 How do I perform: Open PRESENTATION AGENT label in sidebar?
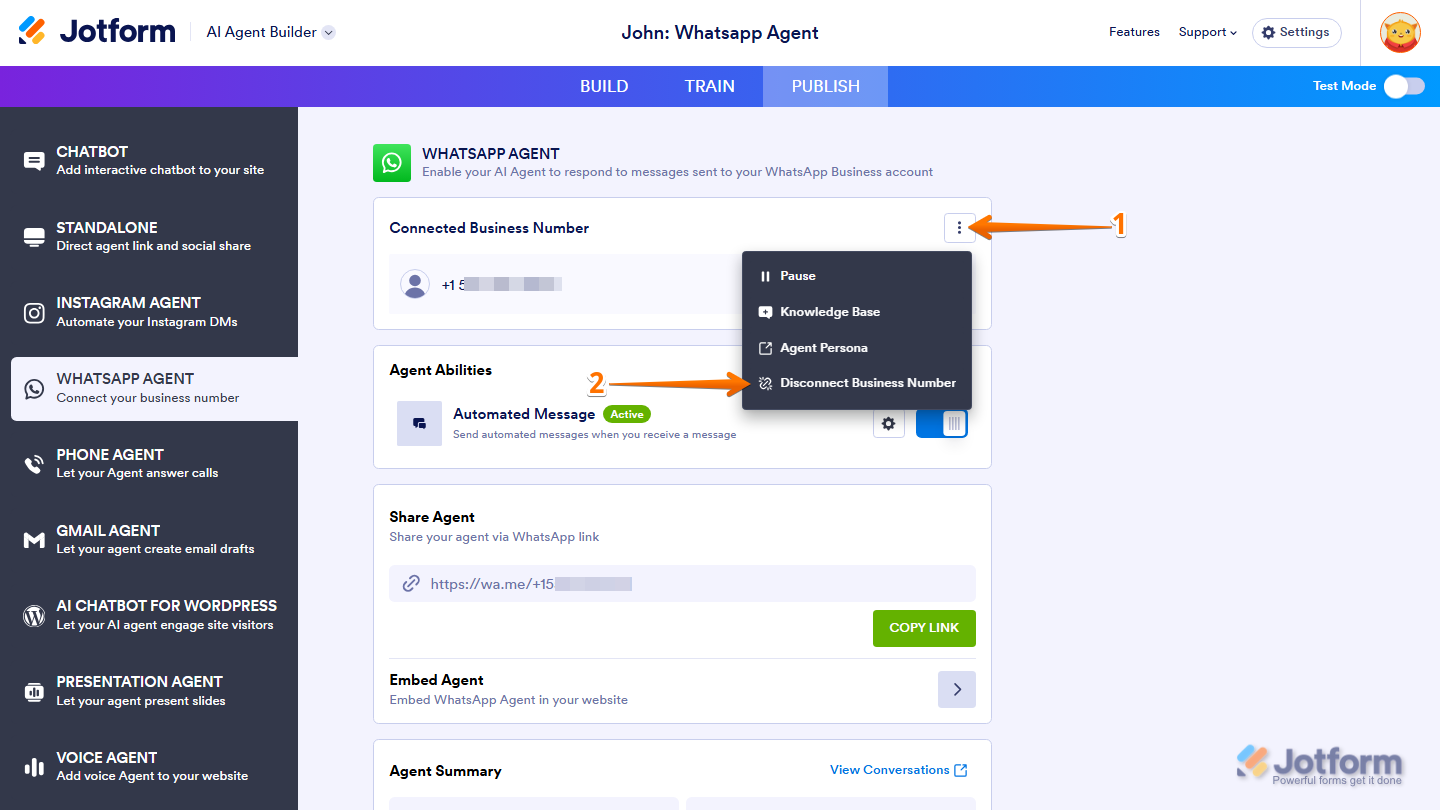tap(139, 682)
